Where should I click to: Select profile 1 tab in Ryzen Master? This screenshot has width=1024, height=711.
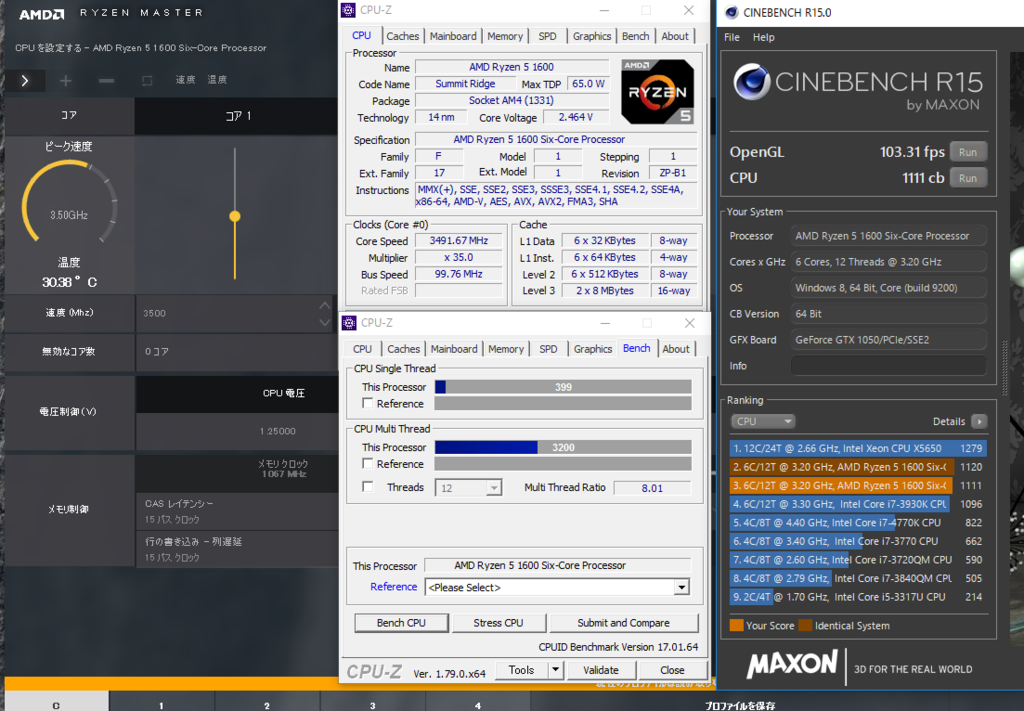point(161,701)
